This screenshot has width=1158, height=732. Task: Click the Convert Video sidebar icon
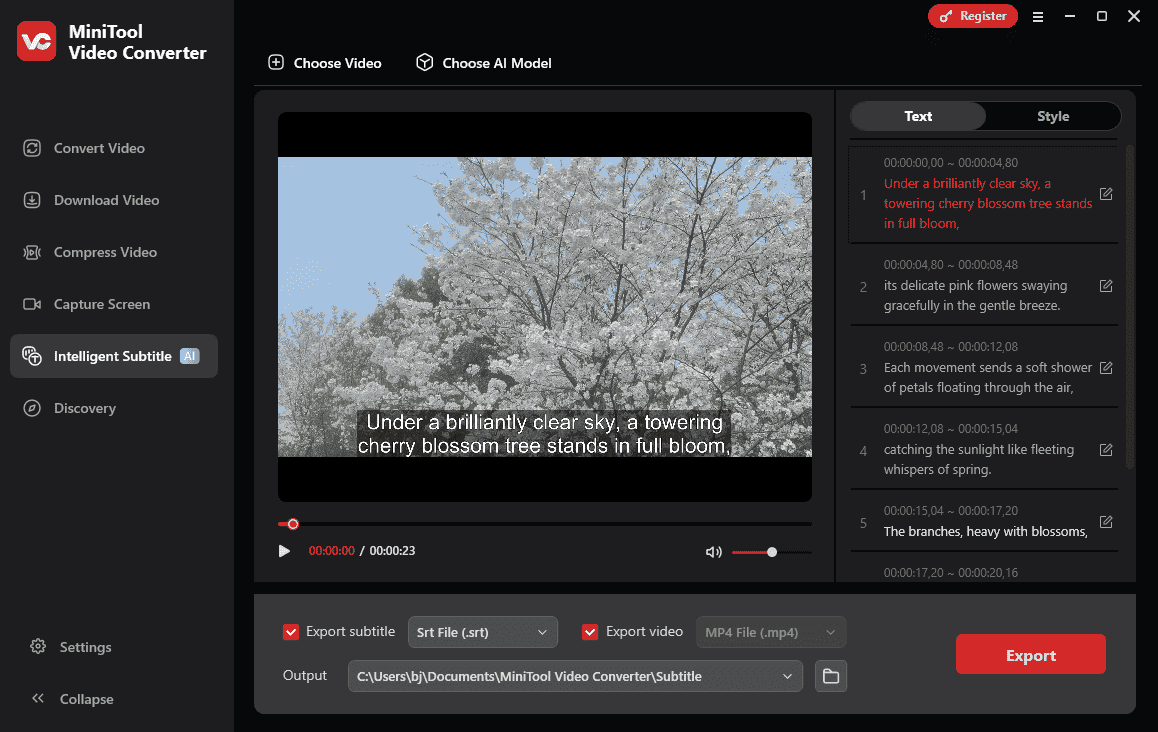click(x=32, y=148)
